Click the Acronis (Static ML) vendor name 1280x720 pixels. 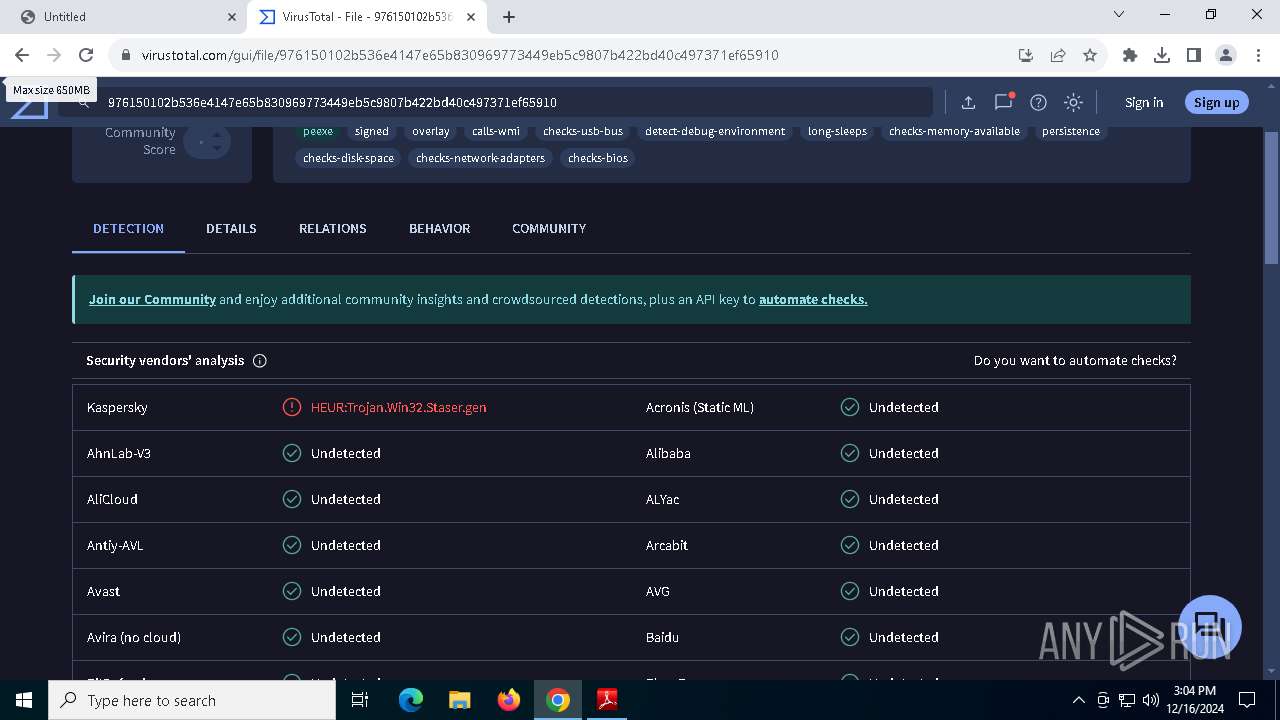pos(700,407)
